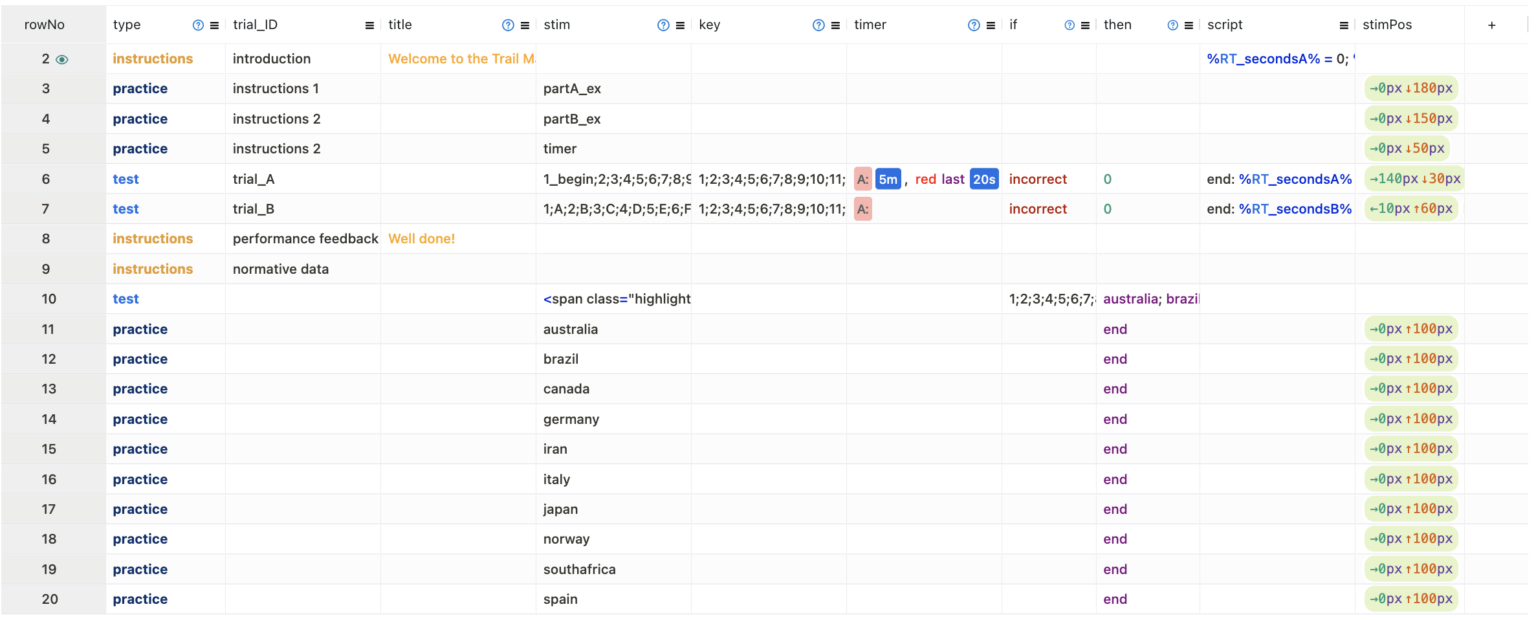The image size is (1536, 620).
Task: Show help for key column
Action: (819, 25)
